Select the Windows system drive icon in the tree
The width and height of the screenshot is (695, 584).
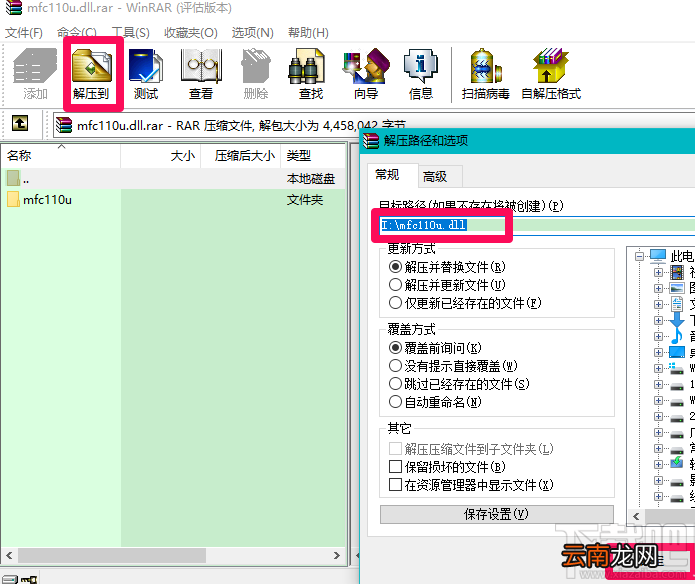(x=676, y=368)
